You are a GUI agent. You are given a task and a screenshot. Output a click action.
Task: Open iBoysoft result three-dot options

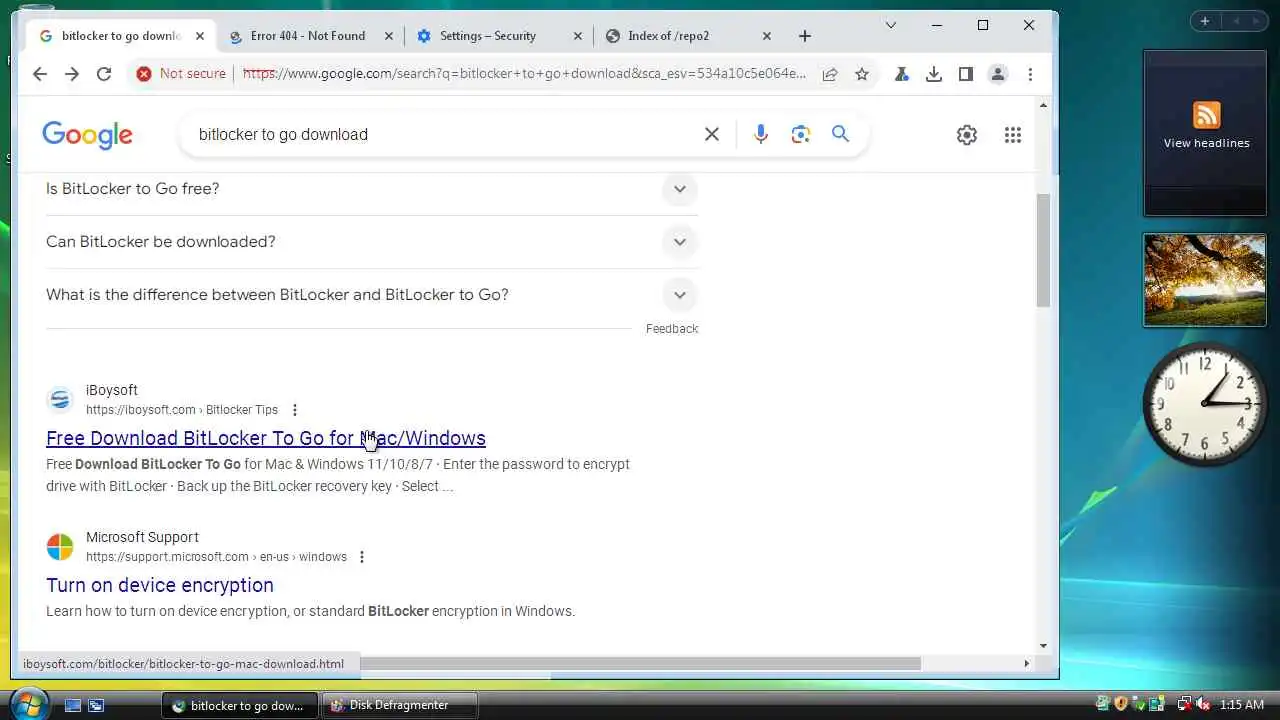[294, 410]
